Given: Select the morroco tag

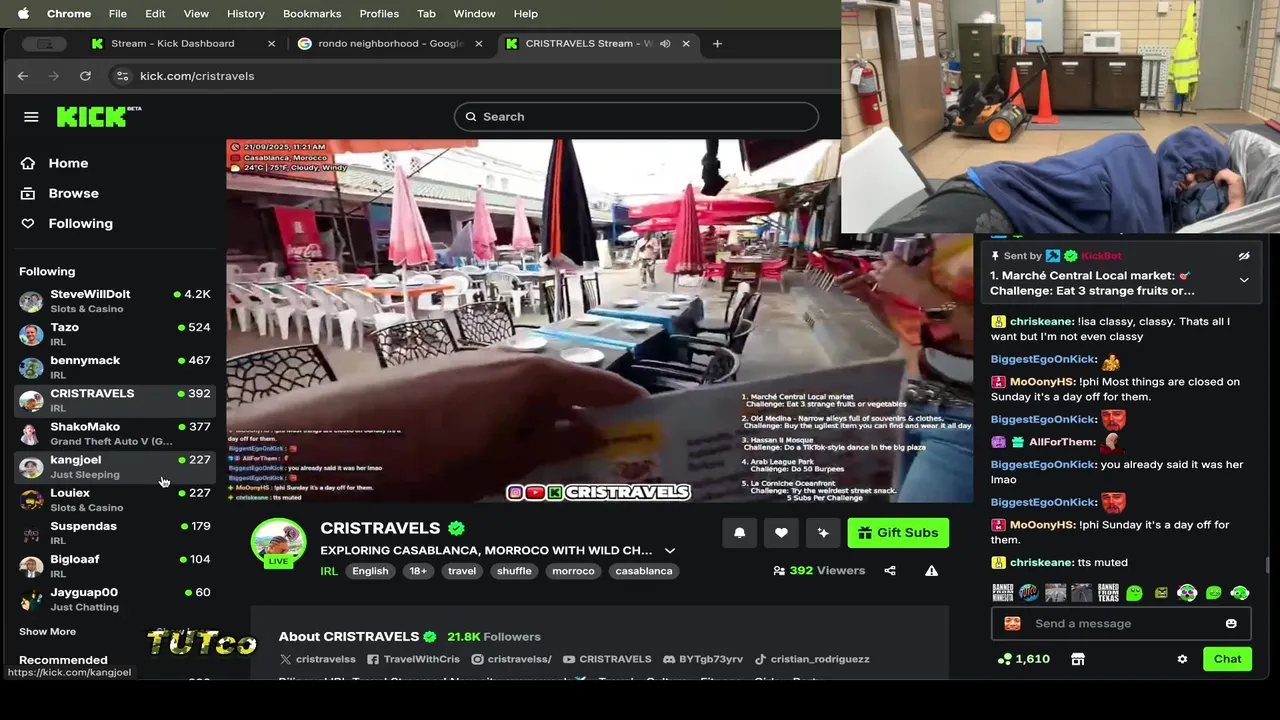Looking at the screenshot, I should pyautogui.click(x=573, y=571).
